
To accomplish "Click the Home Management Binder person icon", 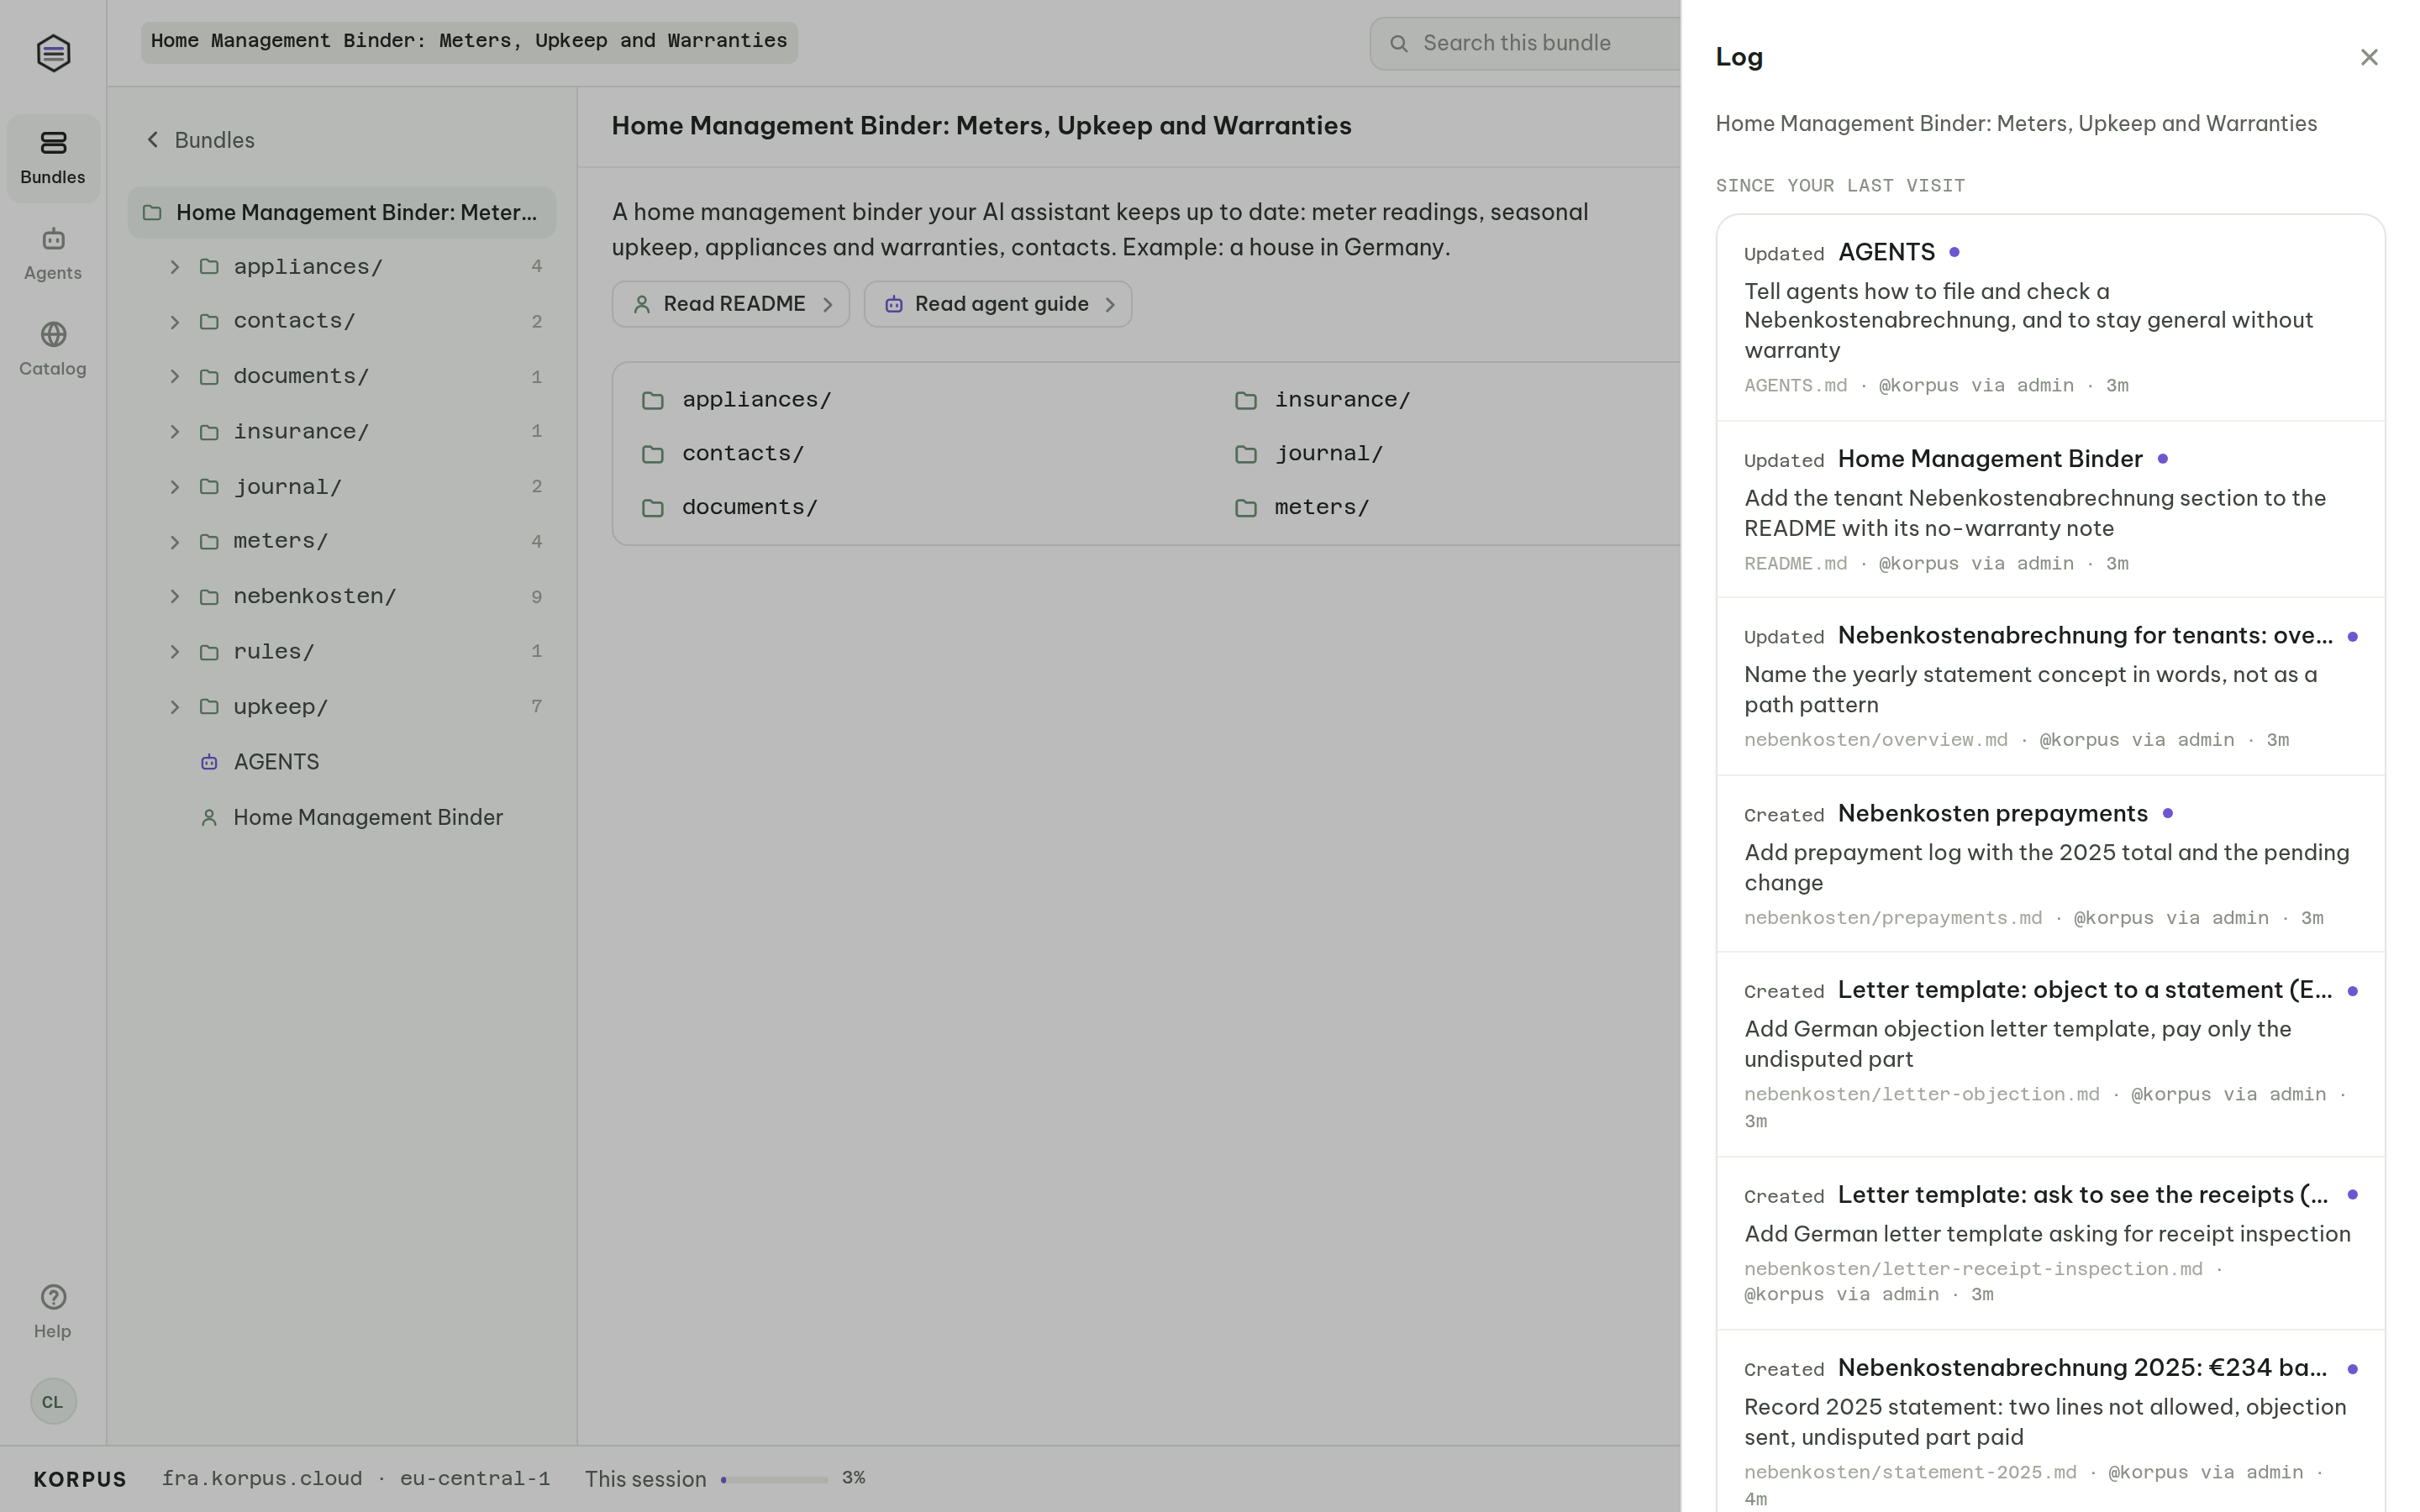I will [x=209, y=818].
